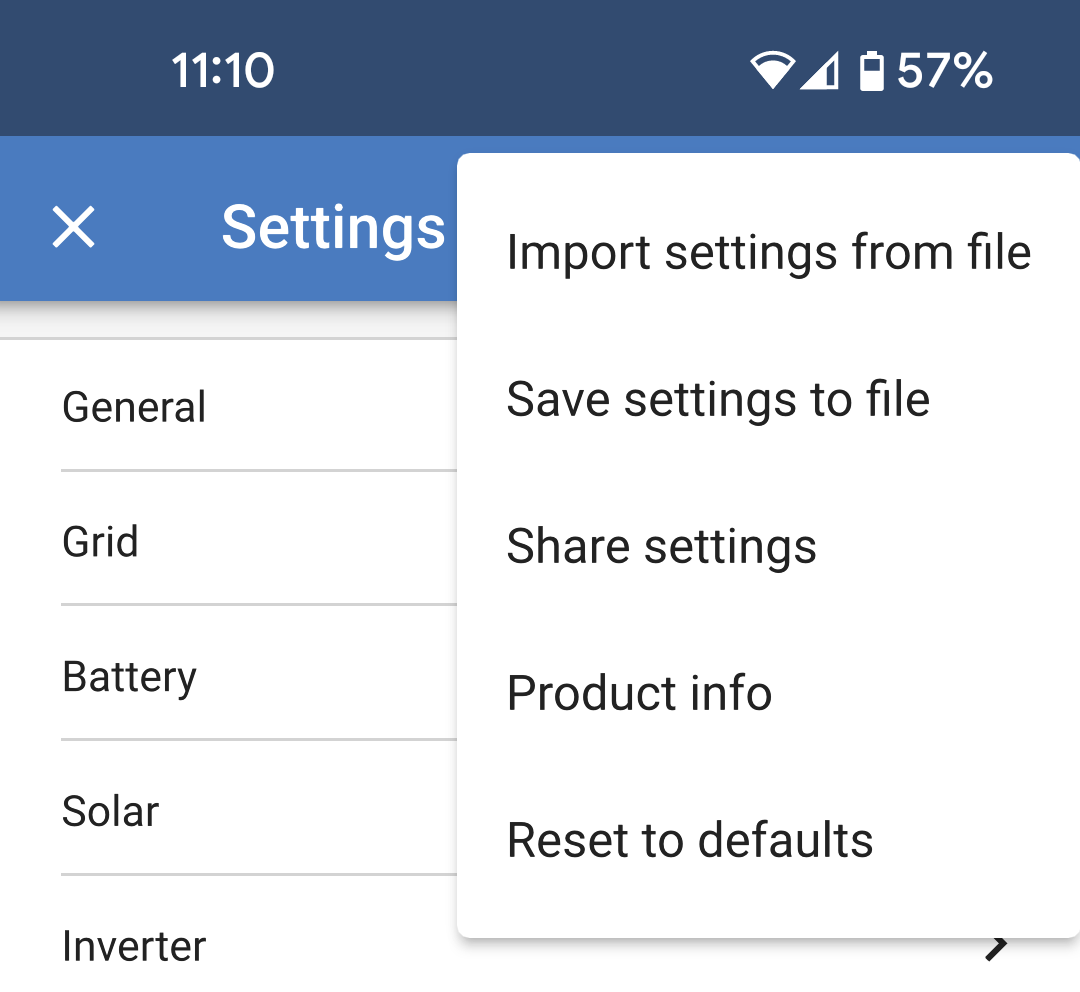The height and width of the screenshot is (992, 1080).
Task: Go to the Battery settings section
Action: pos(129,677)
